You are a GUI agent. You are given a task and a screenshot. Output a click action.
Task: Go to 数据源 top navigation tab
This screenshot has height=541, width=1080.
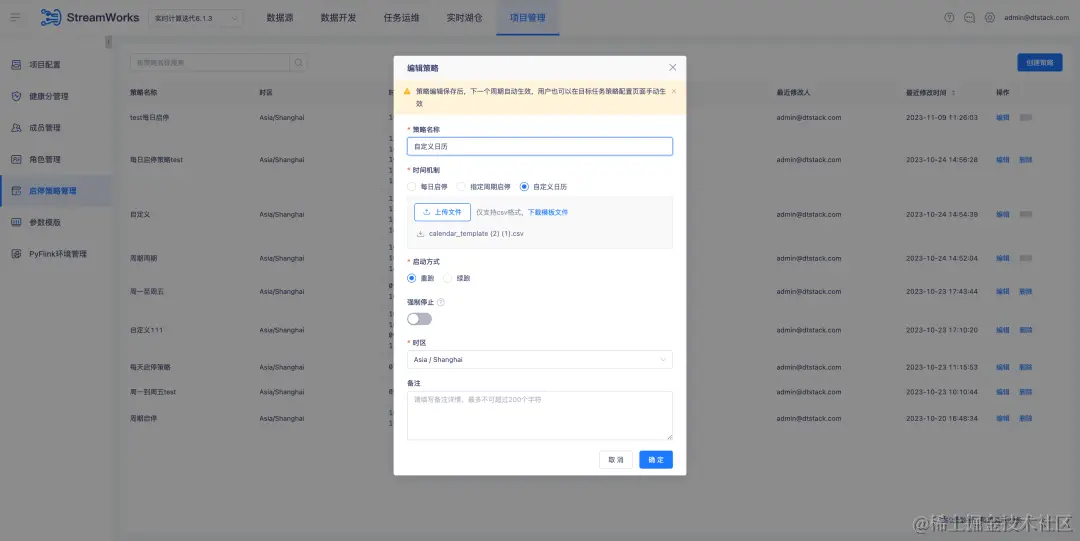(x=280, y=18)
